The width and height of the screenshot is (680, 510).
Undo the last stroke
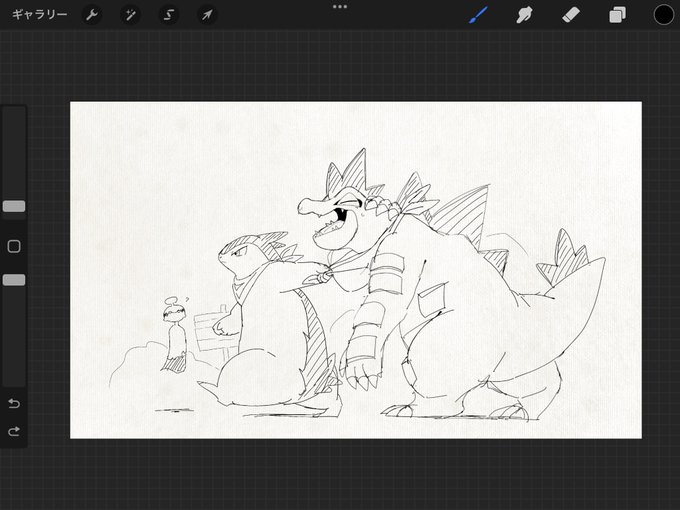[x=14, y=403]
